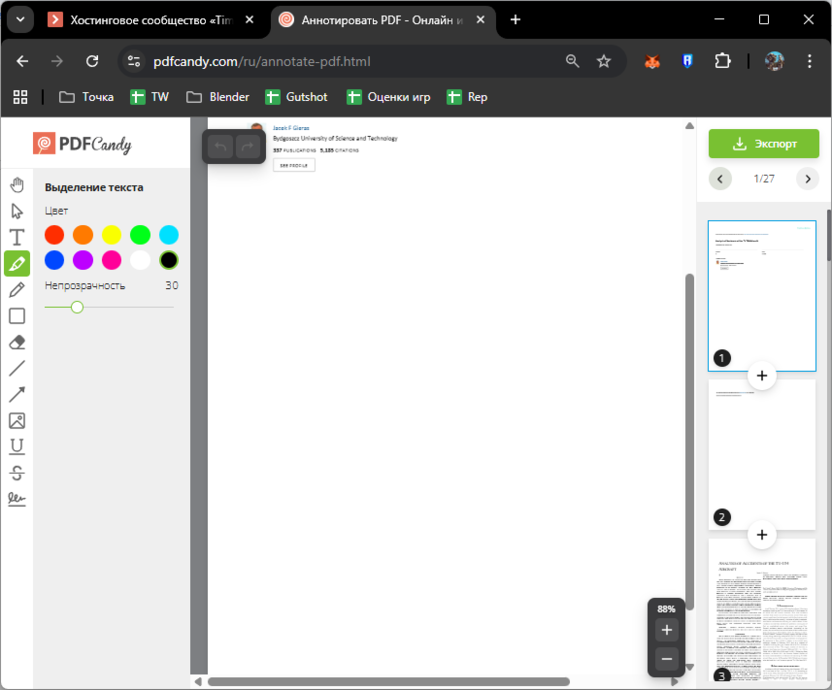Screen dimensions: 832x690
Task: Zoom out with the minus button
Action: point(667,659)
